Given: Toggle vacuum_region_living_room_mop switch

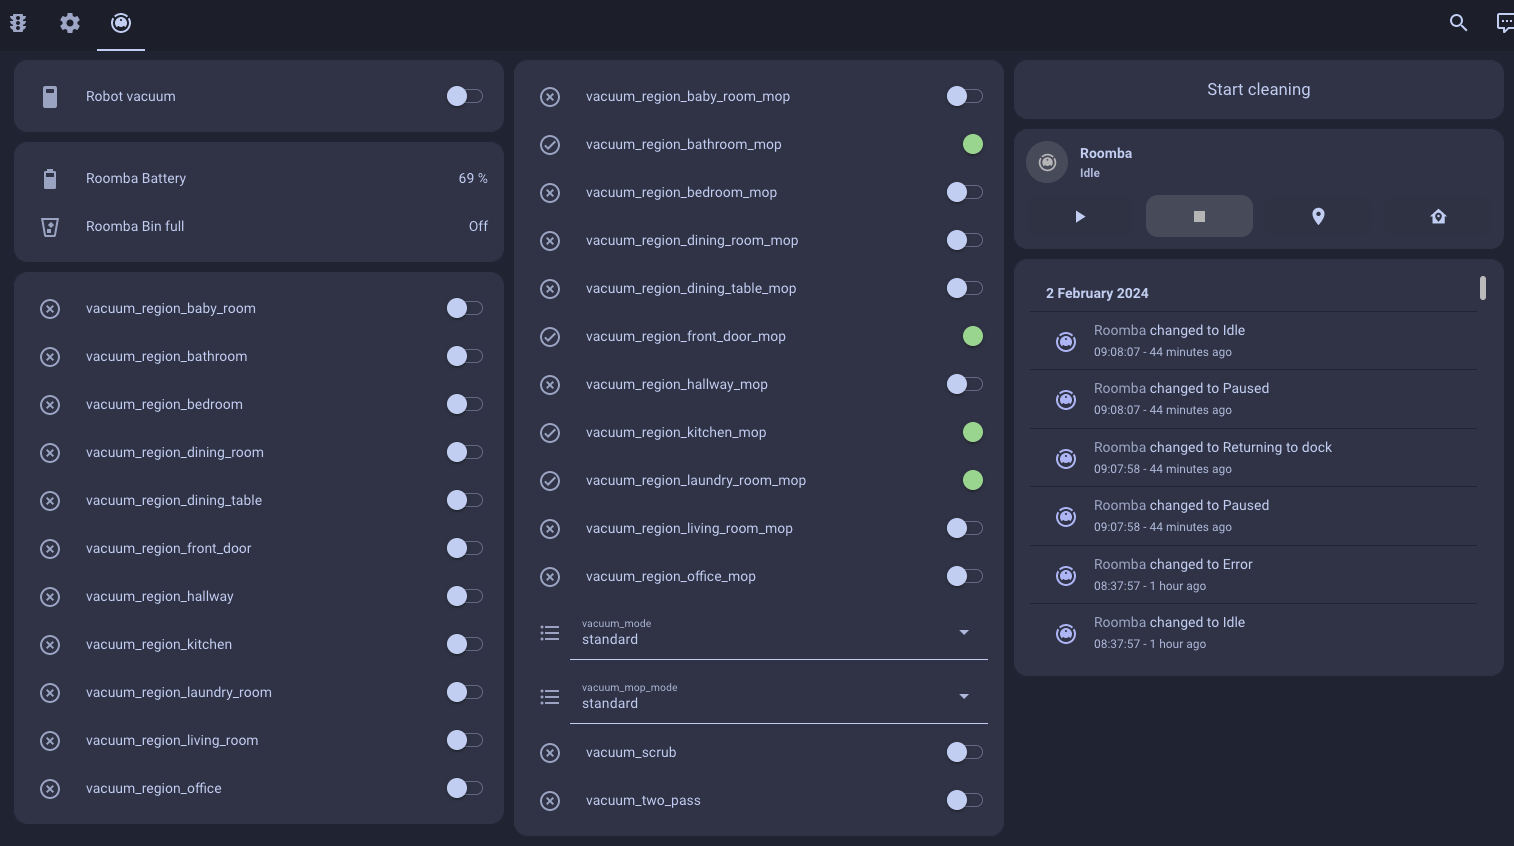Looking at the screenshot, I should 965,528.
